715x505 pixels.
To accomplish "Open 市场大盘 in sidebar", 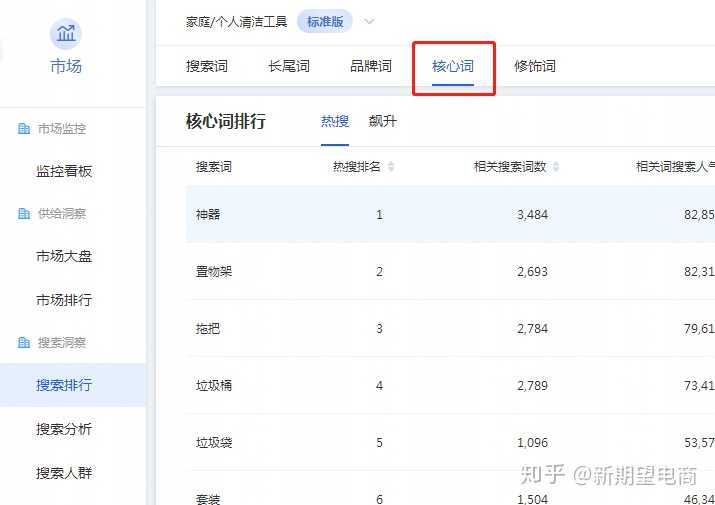I will (64, 256).
